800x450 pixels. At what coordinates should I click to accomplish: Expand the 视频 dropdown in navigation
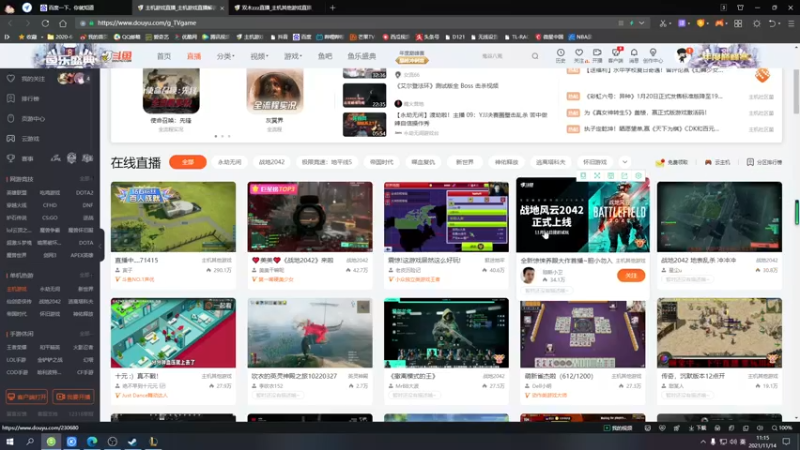[x=259, y=56]
